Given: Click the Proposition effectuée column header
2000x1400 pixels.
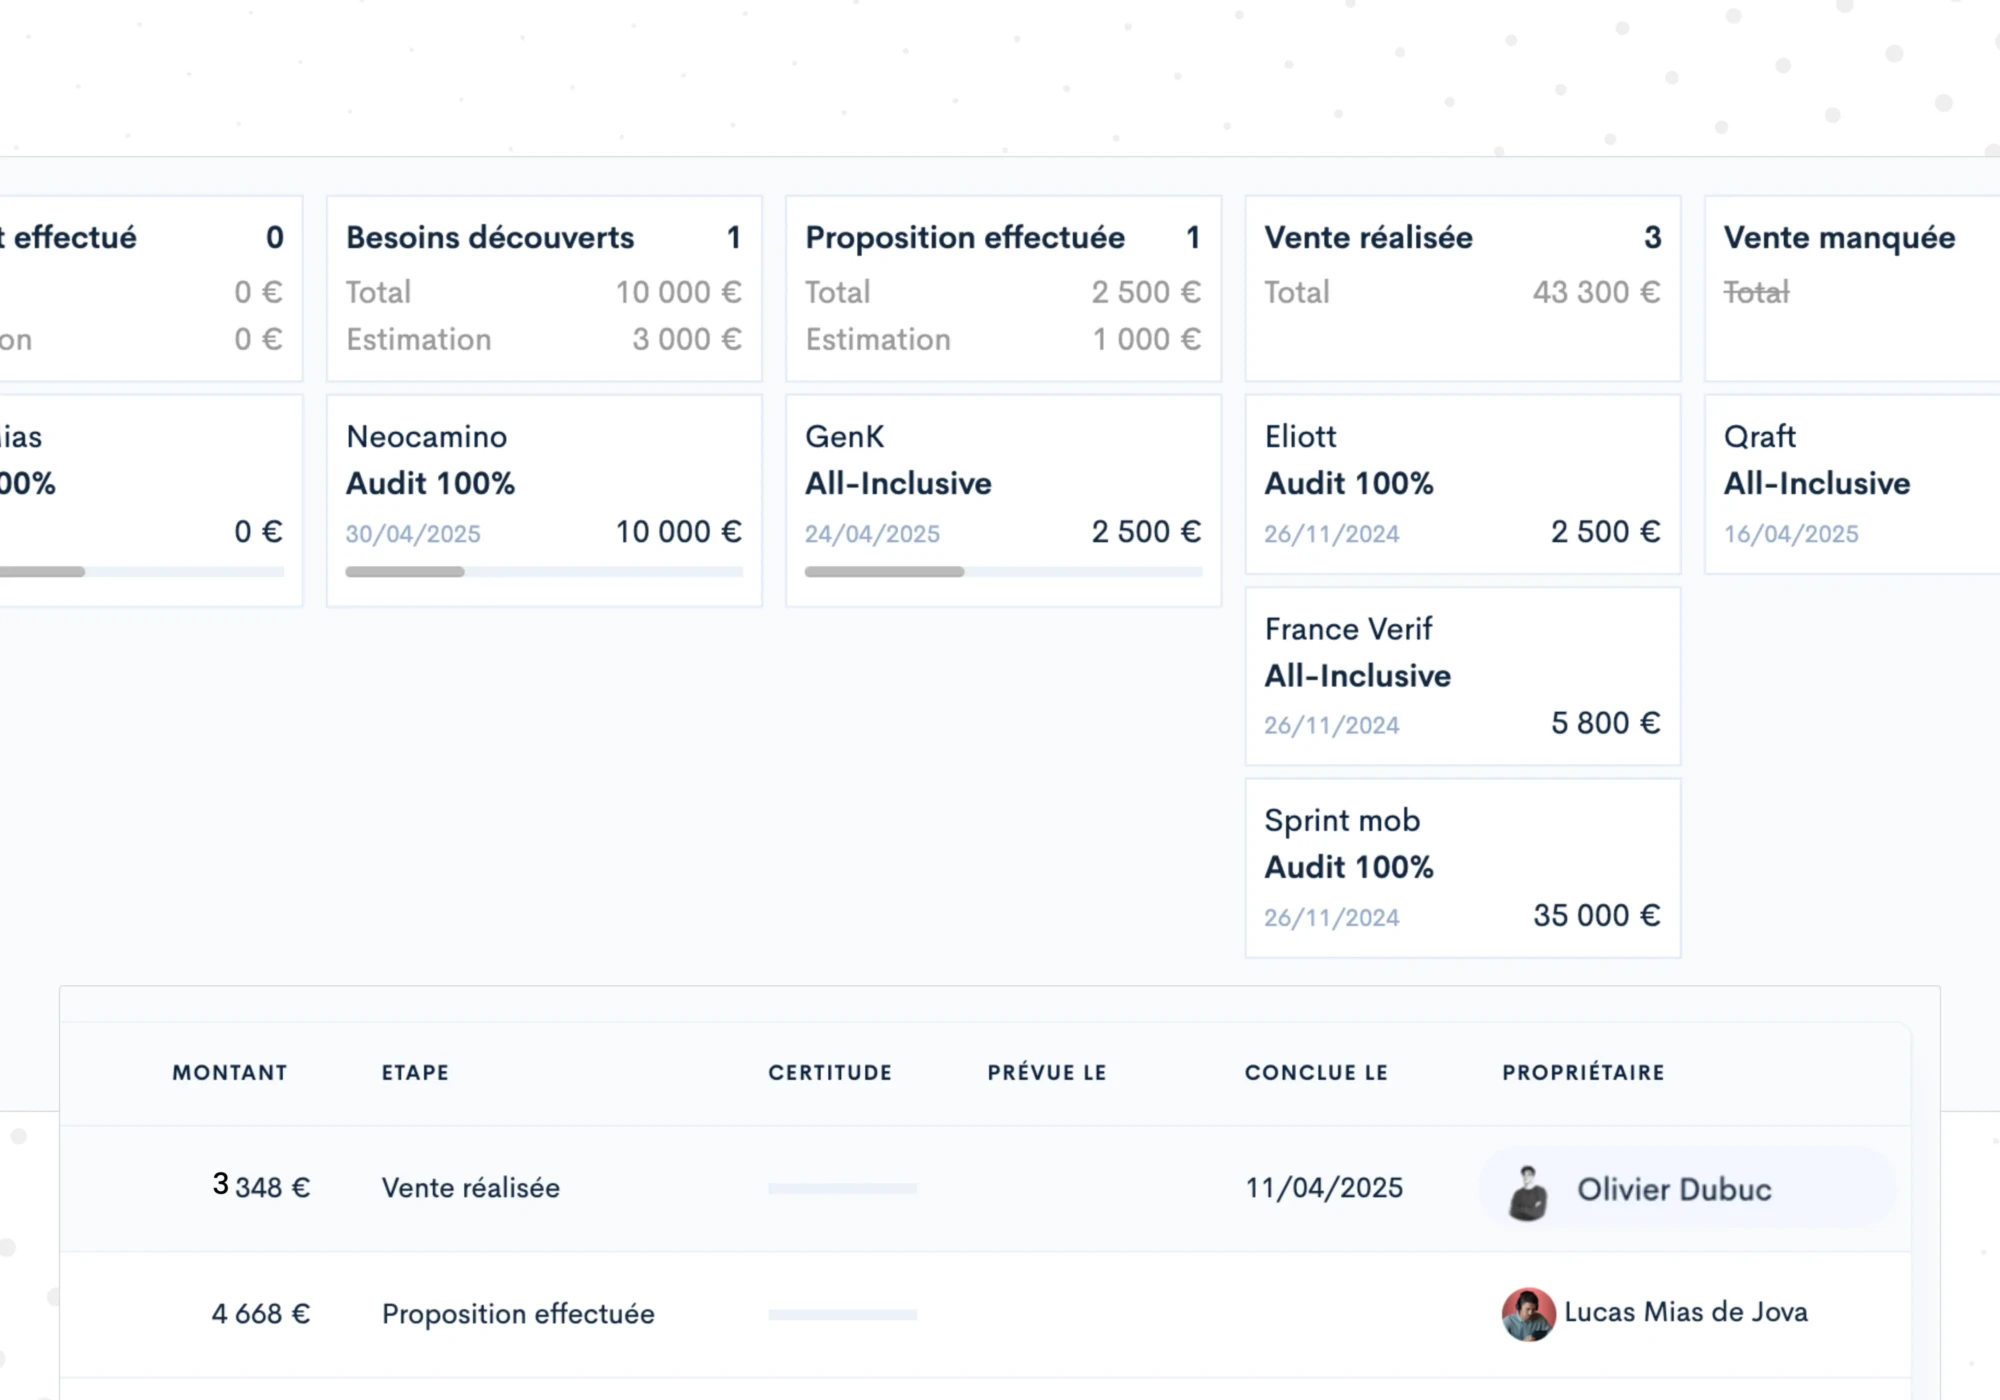Looking at the screenshot, I should point(965,238).
